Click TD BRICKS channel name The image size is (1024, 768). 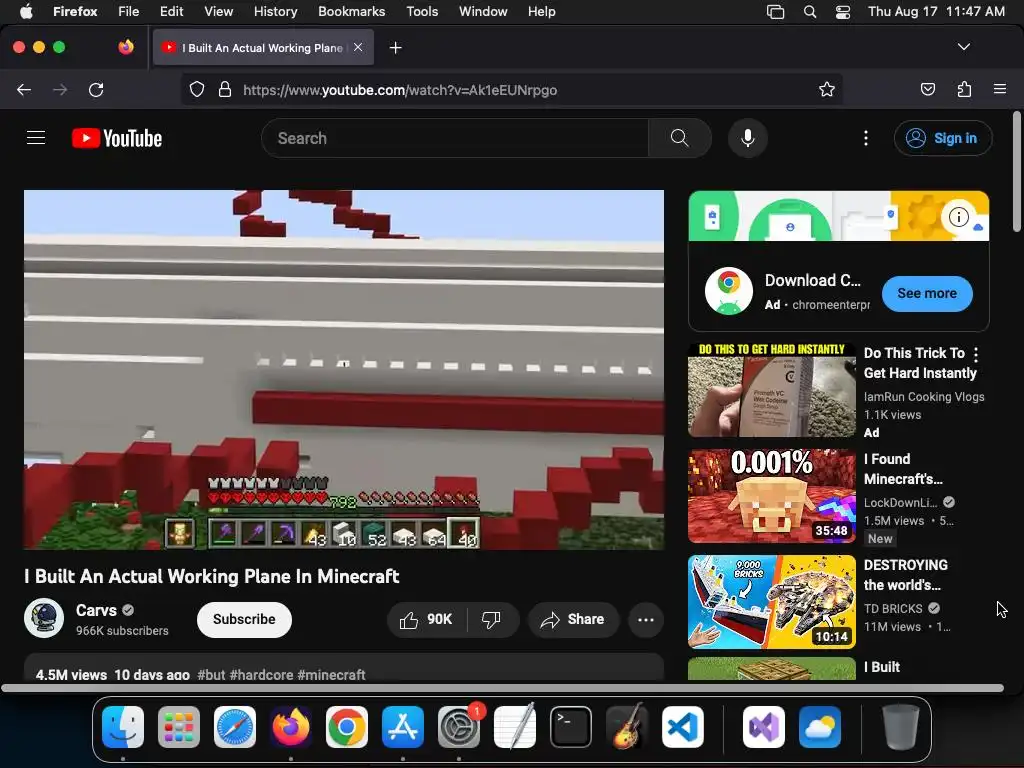click(x=893, y=608)
